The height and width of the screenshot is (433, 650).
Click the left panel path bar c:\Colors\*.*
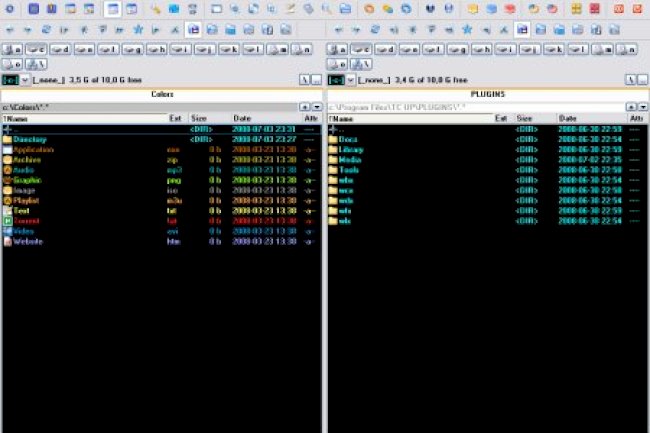(150, 107)
